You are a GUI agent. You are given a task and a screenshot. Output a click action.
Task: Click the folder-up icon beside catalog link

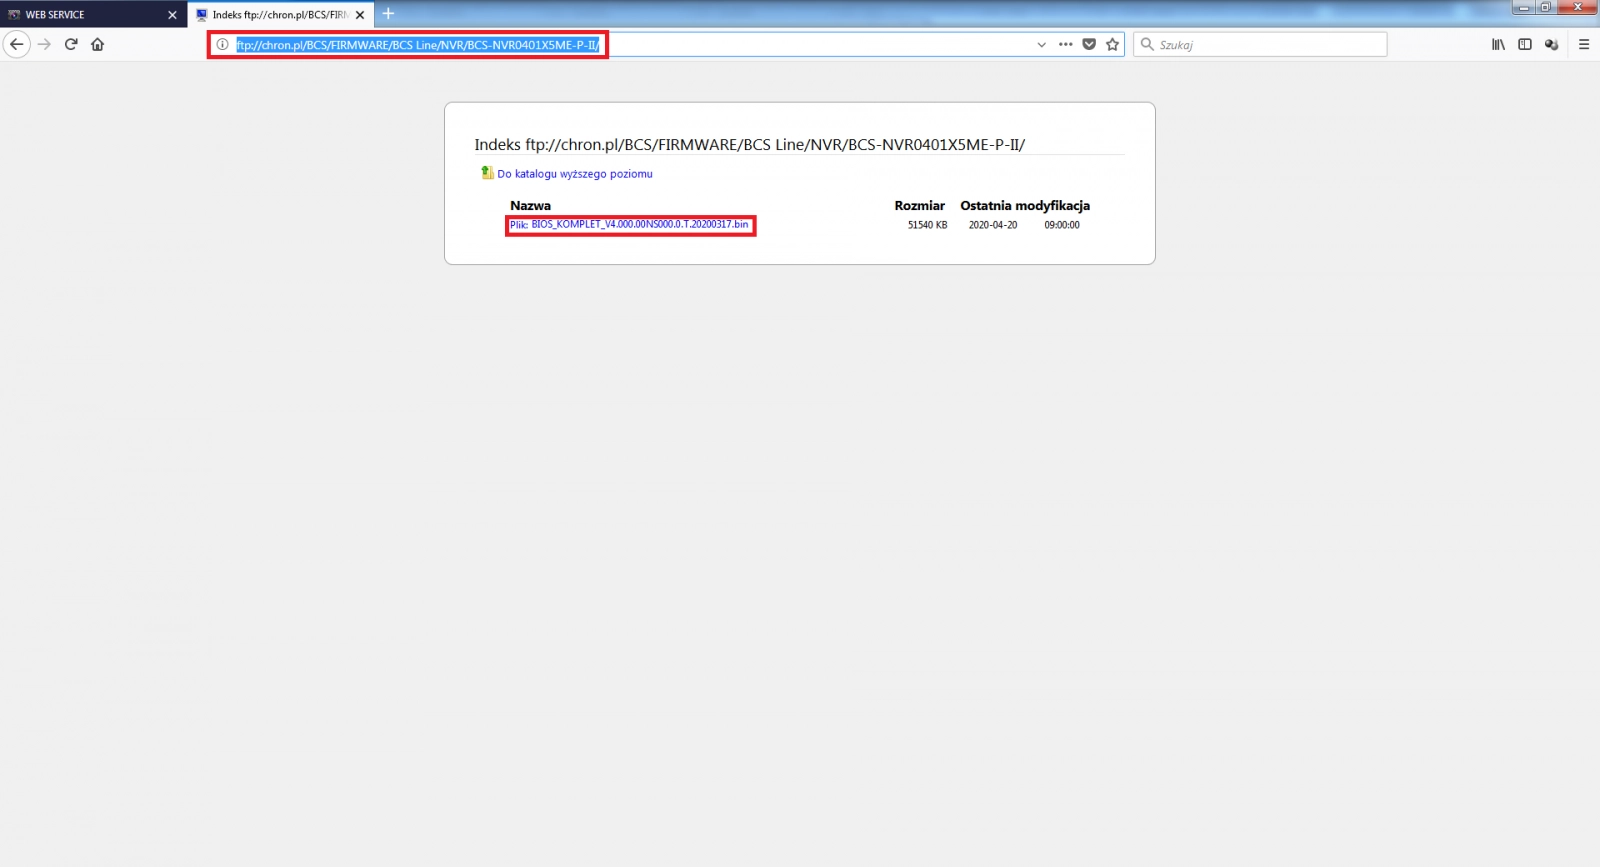487,173
